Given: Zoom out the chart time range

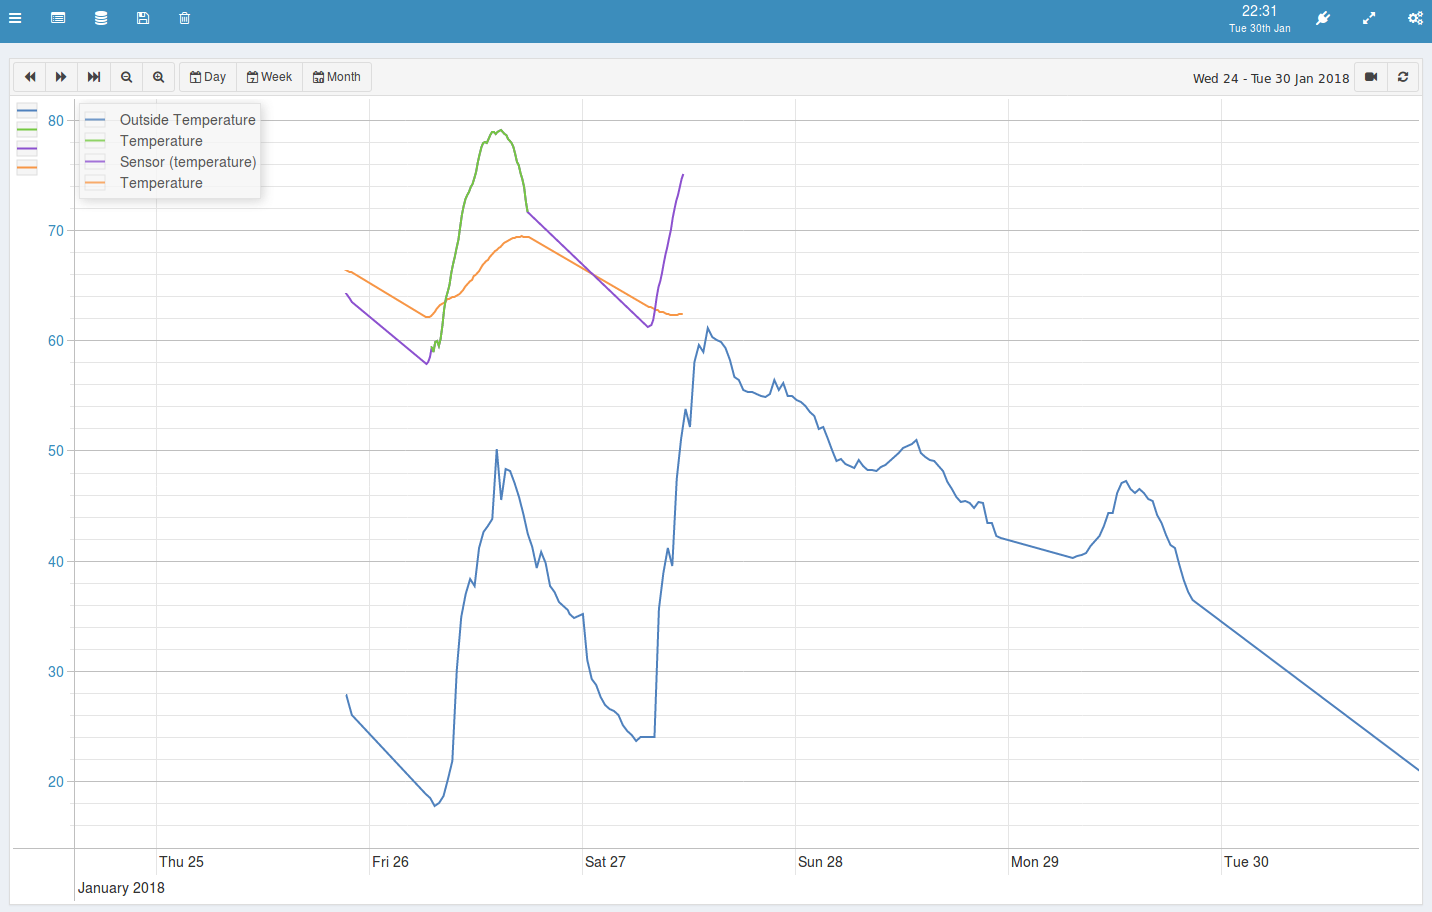Looking at the screenshot, I should click(127, 77).
